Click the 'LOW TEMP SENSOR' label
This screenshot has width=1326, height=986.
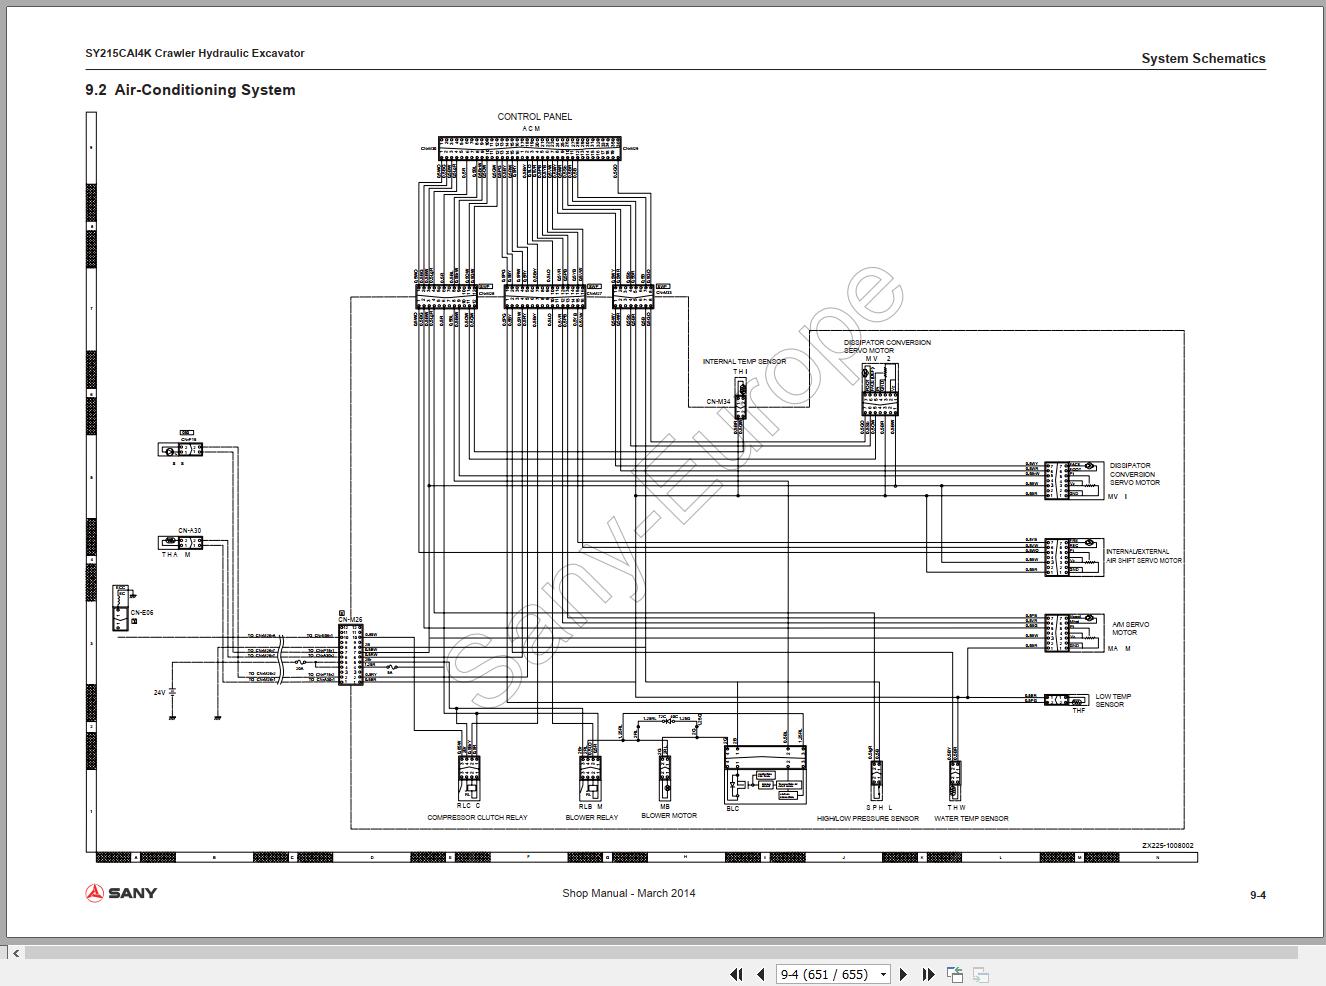click(x=1113, y=701)
